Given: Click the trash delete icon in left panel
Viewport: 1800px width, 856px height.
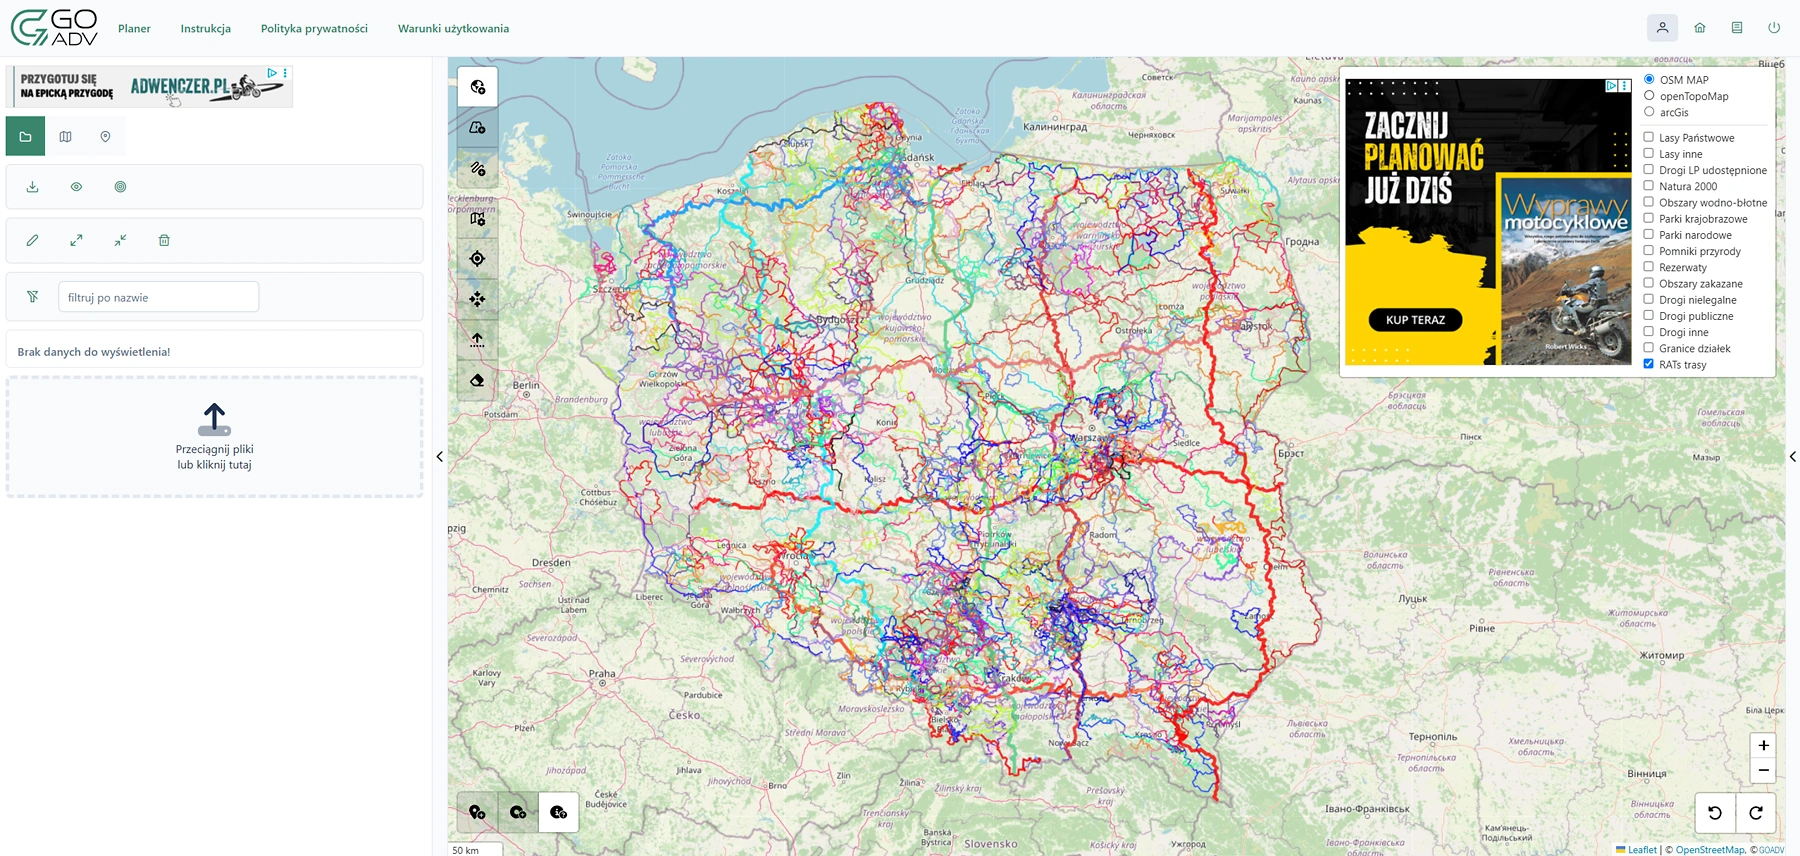Looking at the screenshot, I should click(164, 241).
